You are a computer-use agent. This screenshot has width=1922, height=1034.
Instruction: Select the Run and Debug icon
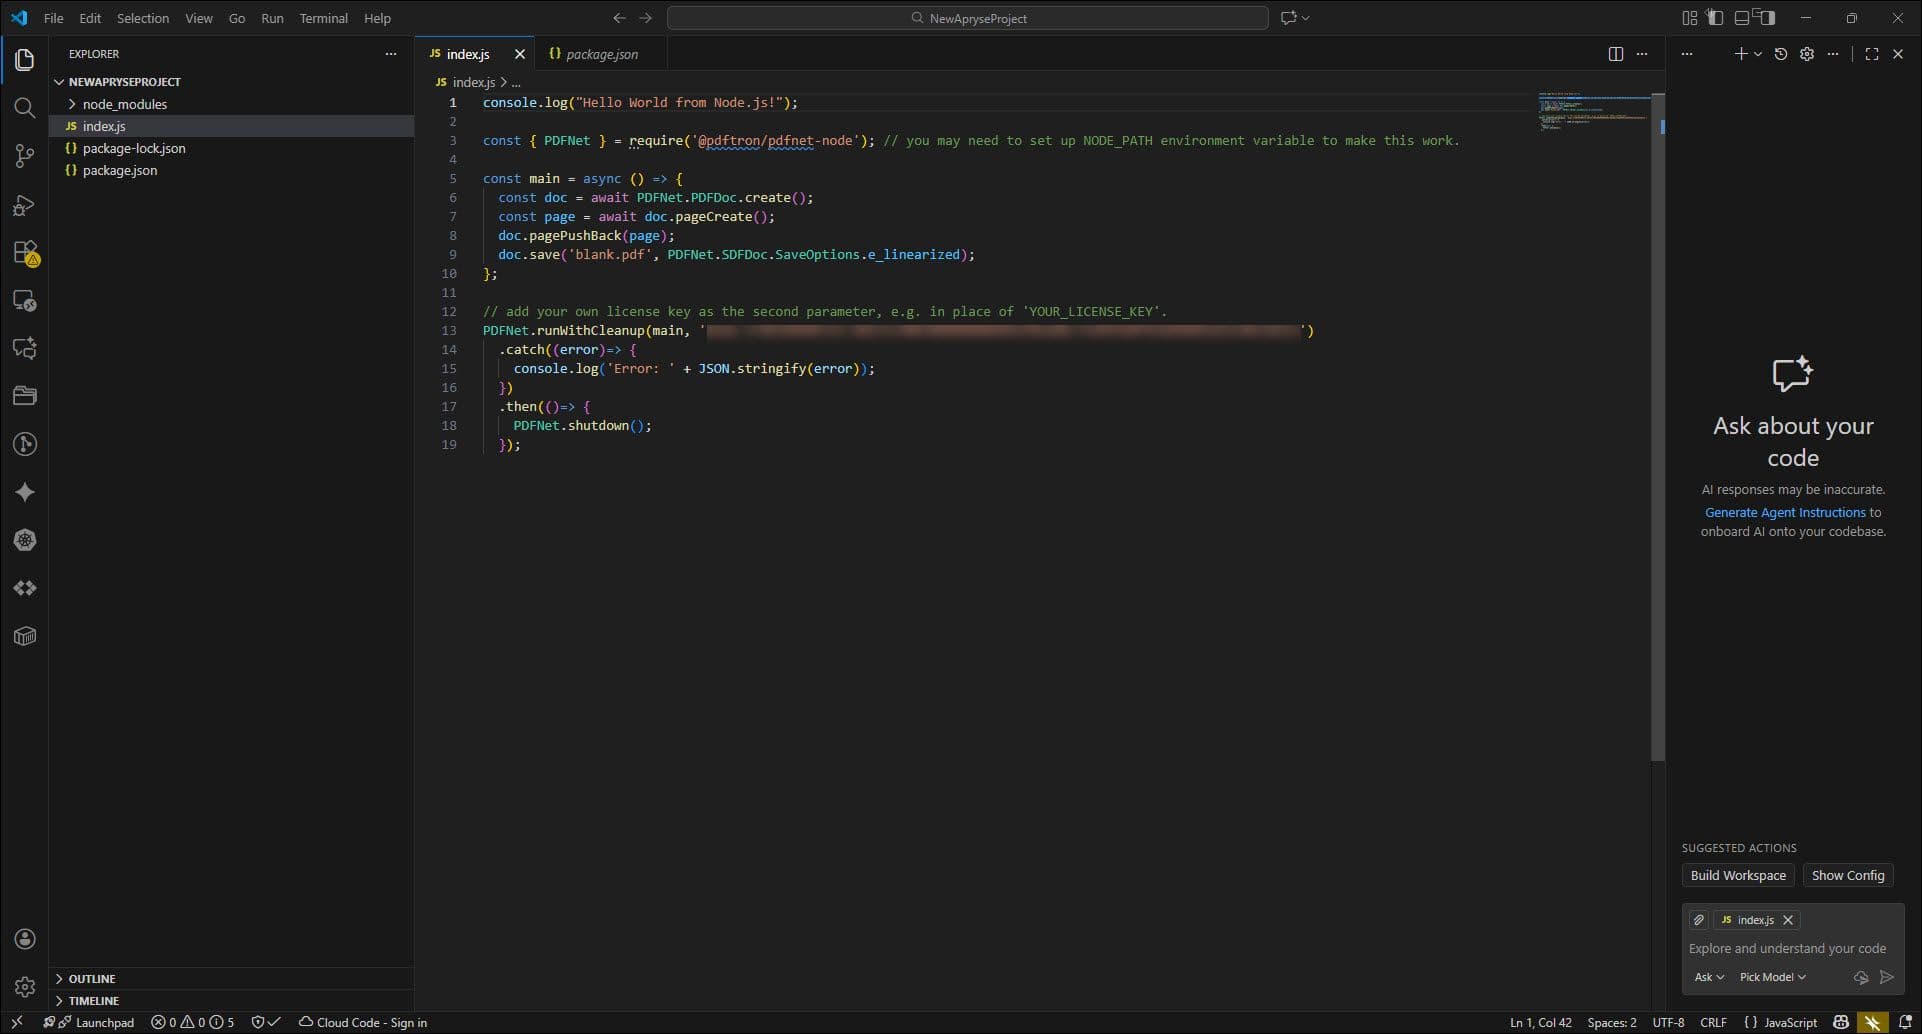click(x=25, y=205)
